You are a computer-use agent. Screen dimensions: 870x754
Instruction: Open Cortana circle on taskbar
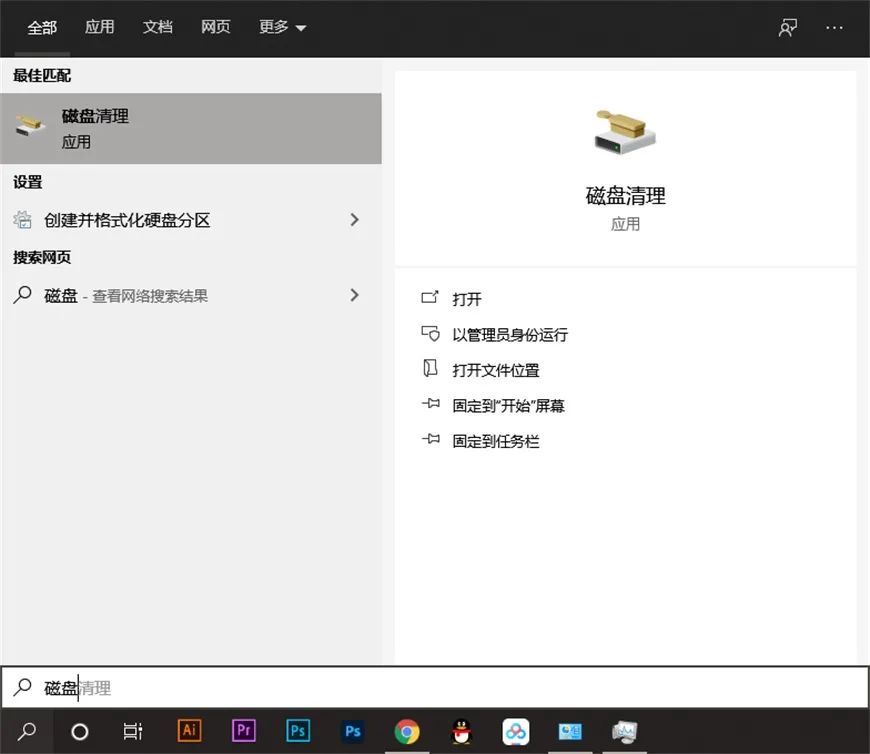coord(80,732)
